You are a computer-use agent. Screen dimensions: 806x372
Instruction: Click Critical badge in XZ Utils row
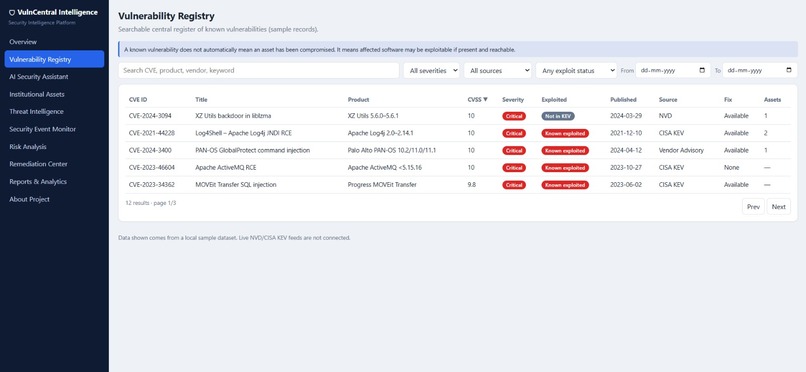pos(514,116)
